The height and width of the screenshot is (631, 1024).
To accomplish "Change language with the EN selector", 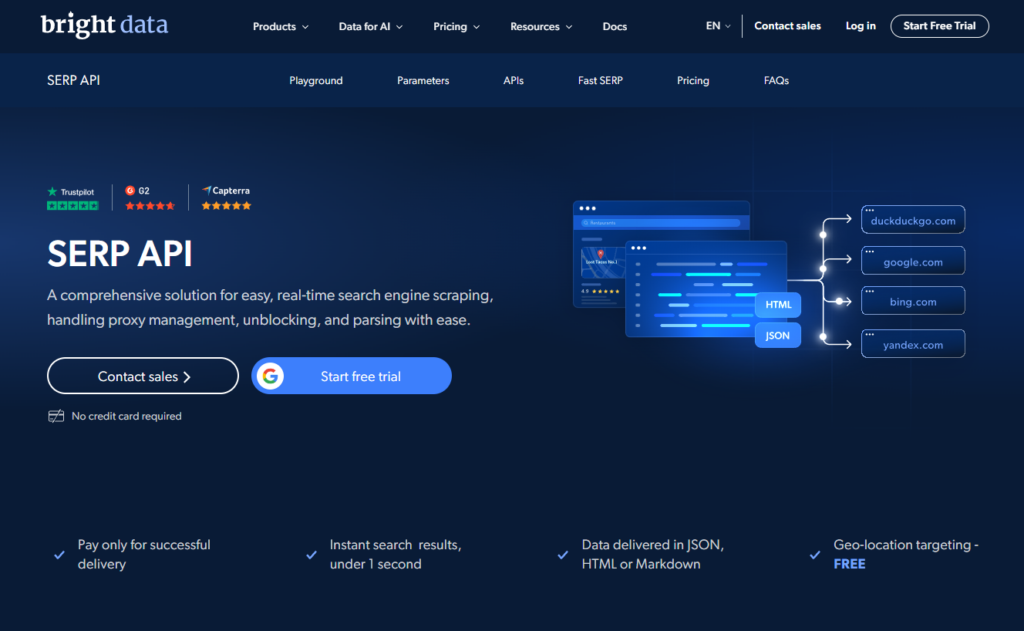I will click(x=718, y=26).
